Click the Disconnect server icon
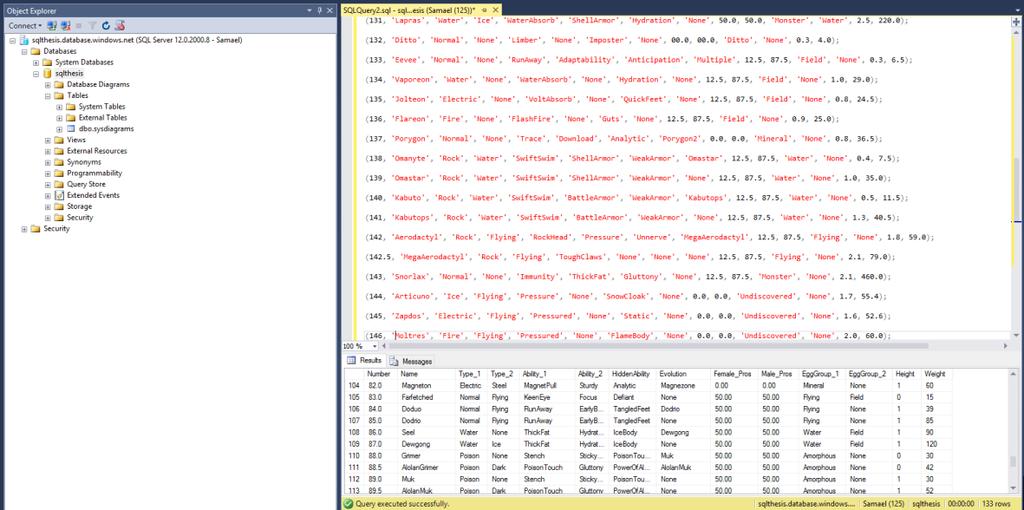The image size is (1024, 510). point(65,25)
